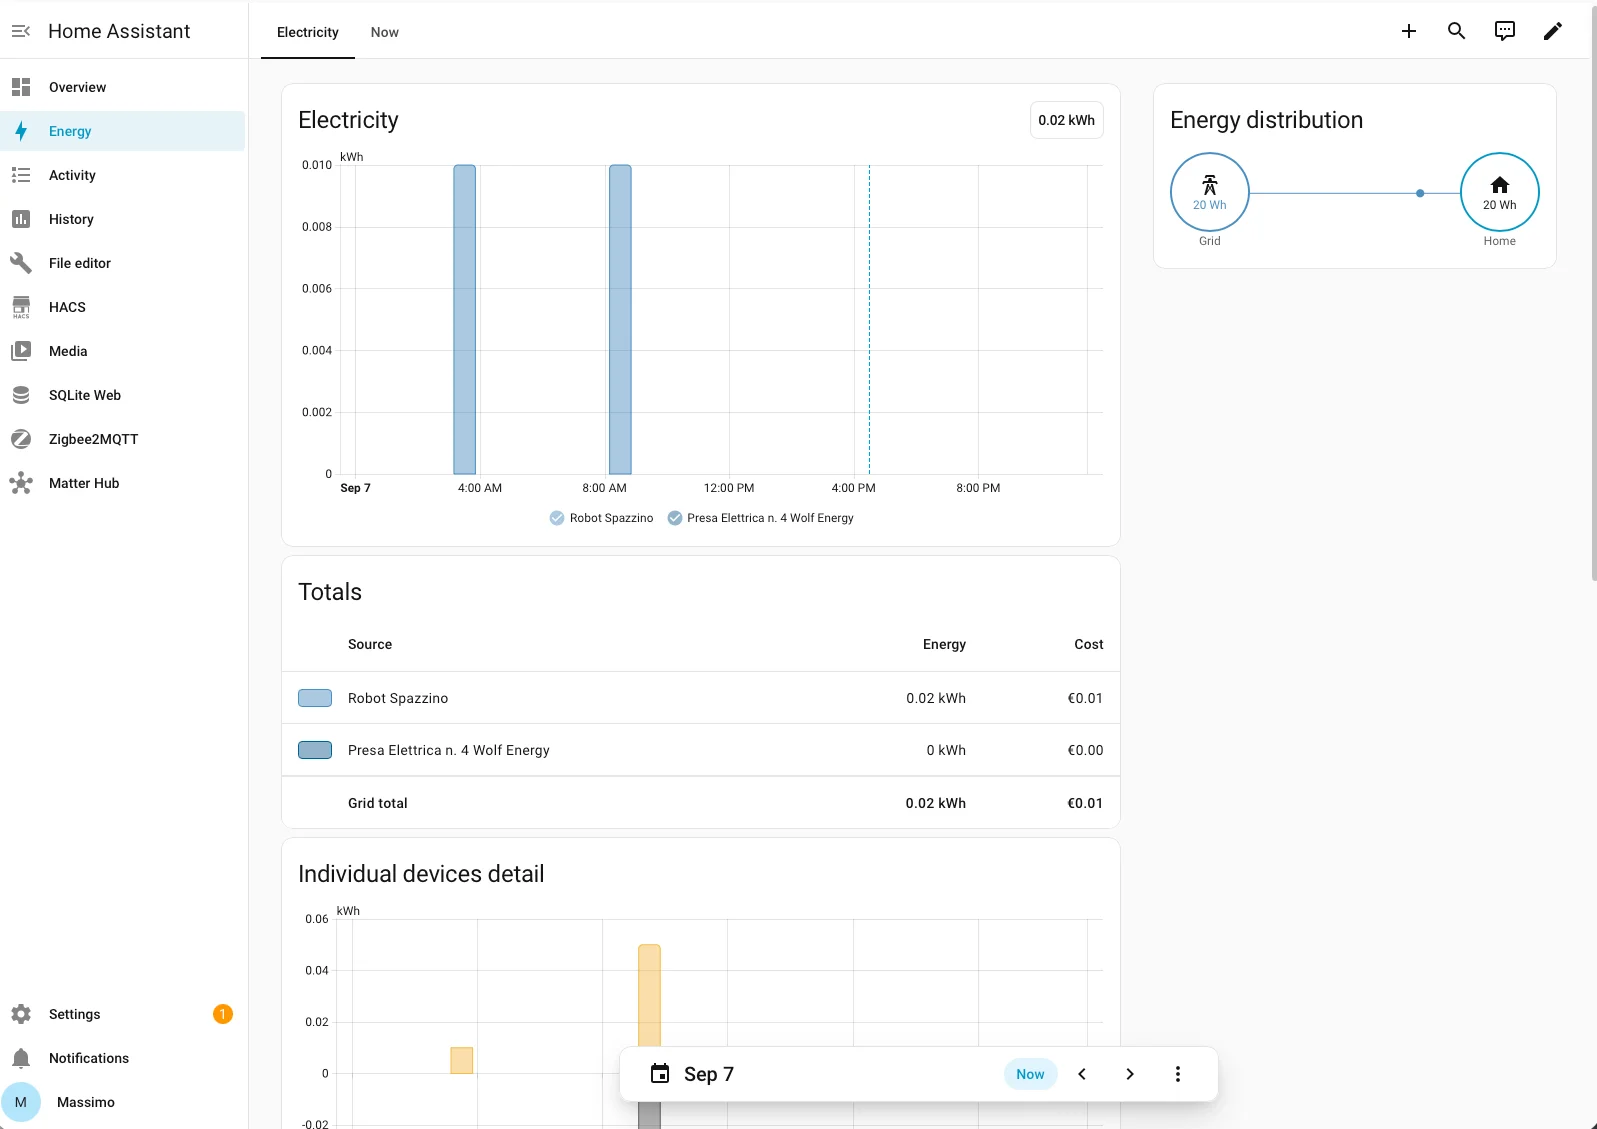Viewport: 1597px width, 1129px height.
Task: Toggle Presa Elettrica n. 4 legend checkbox
Action: [675, 518]
